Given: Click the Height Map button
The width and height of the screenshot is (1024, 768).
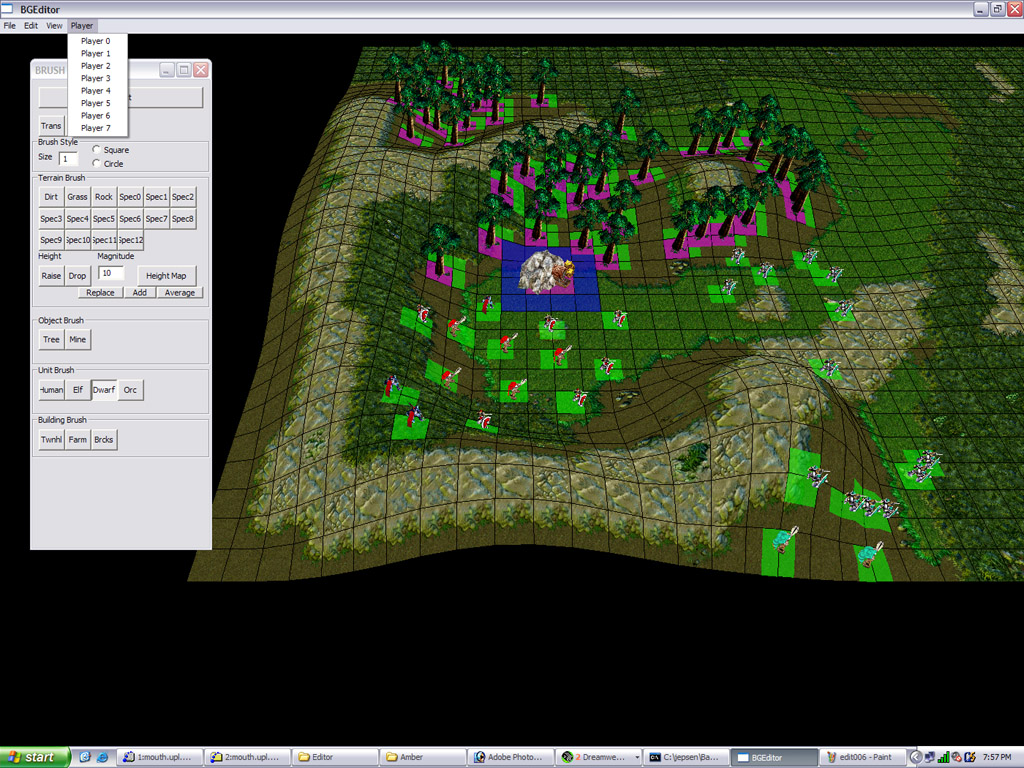Looking at the screenshot, I should (x=166, y=276).
